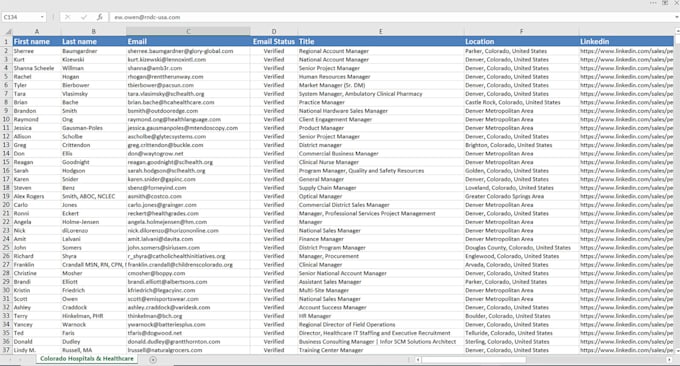Screen dimensions: 680x366
Task: Select row 37 header
Action: tap(7, 350)
